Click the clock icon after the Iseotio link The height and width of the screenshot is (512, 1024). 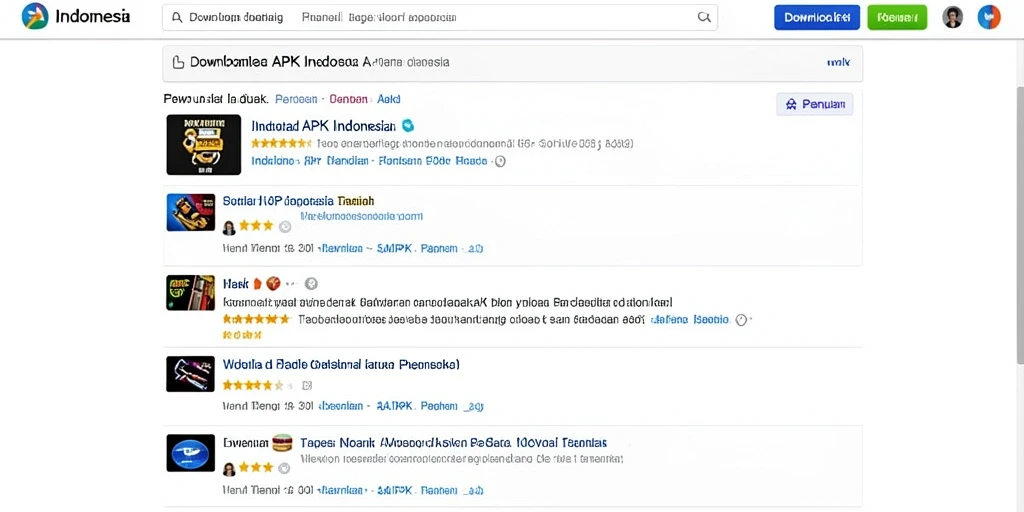pos(741,320)
